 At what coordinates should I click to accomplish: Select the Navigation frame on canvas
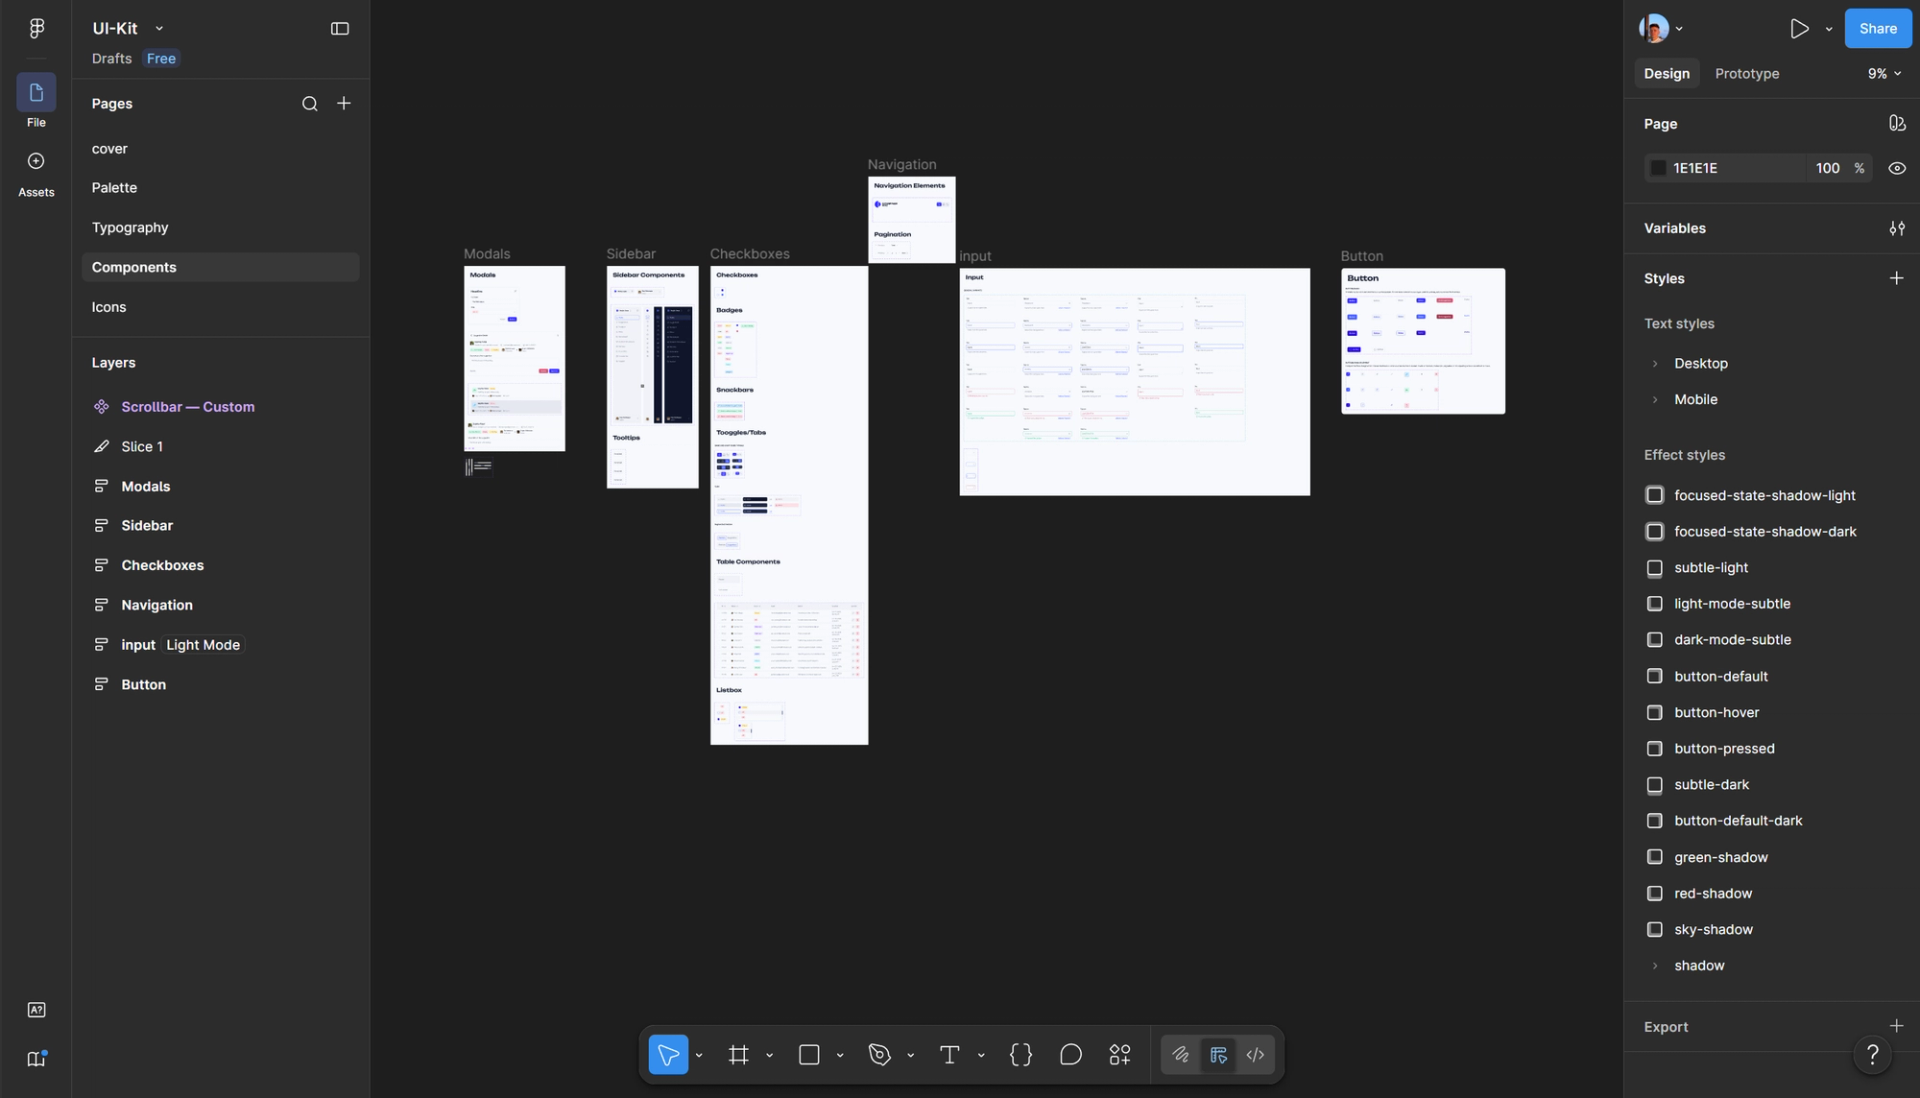point(911,220)
